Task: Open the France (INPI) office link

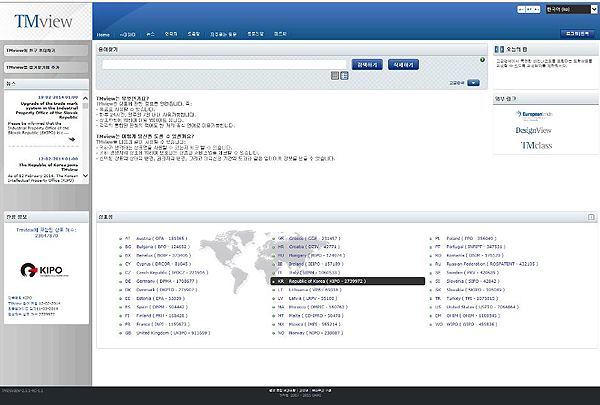Action: click(x=163, y=324)
